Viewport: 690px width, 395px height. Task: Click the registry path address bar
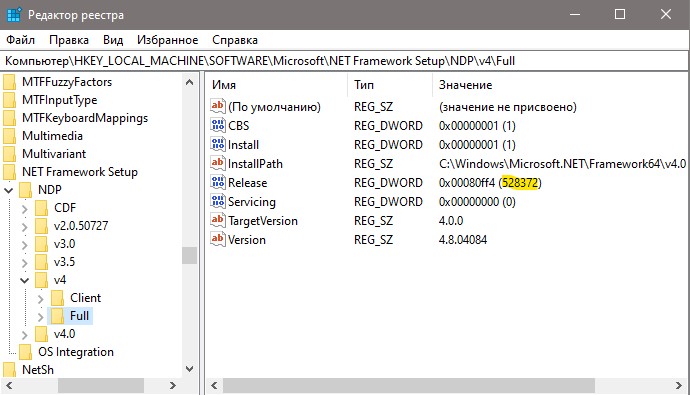coord(345,61)
